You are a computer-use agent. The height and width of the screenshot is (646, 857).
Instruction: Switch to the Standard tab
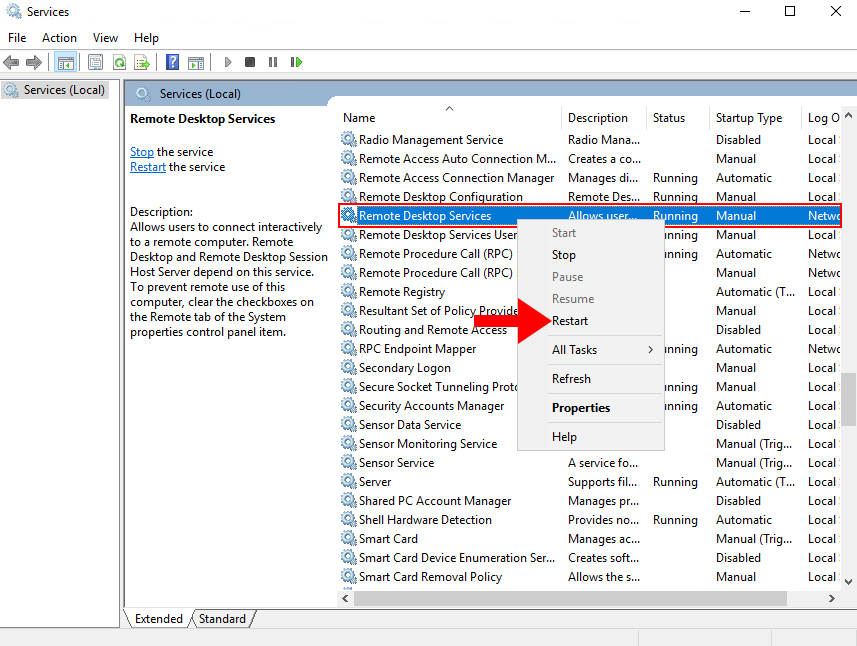click(x=222, y=619)
